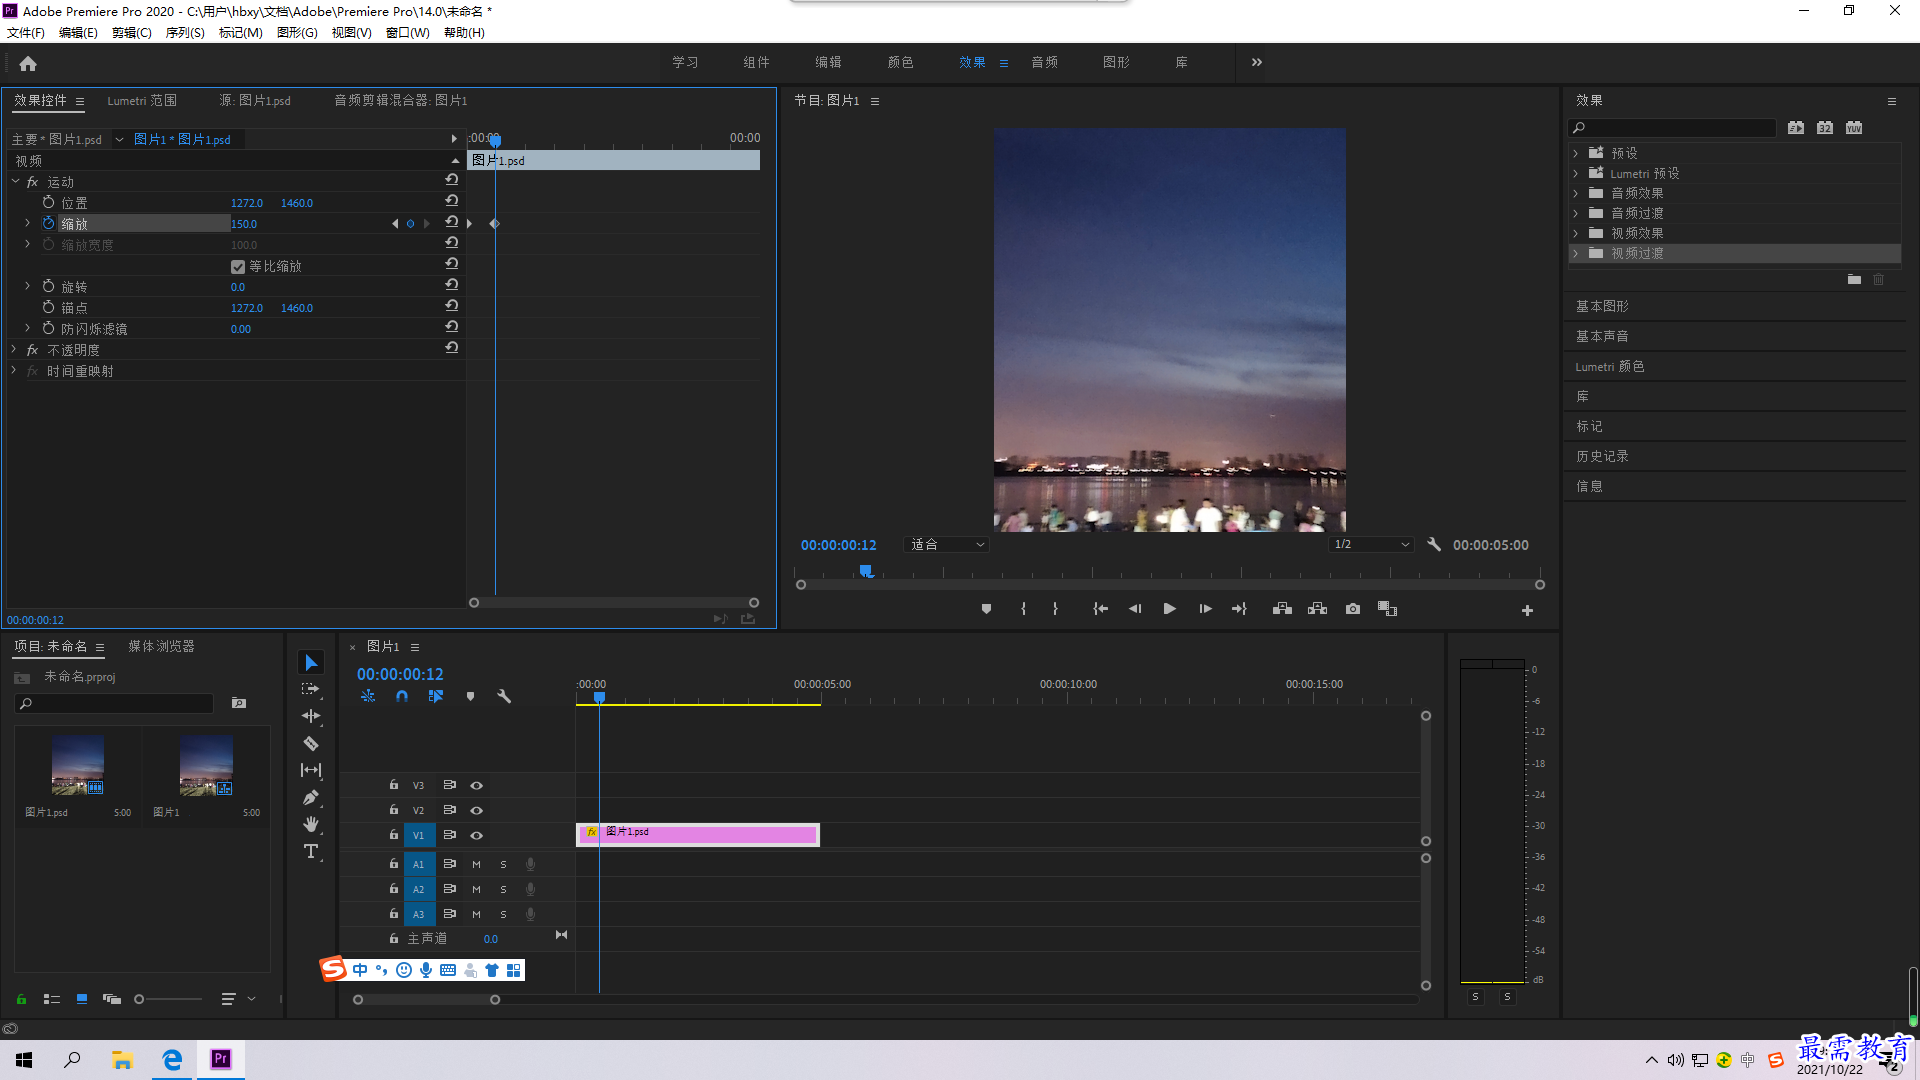
Task: Expand the Opacity effect group
Action: (x=14, y=349)
